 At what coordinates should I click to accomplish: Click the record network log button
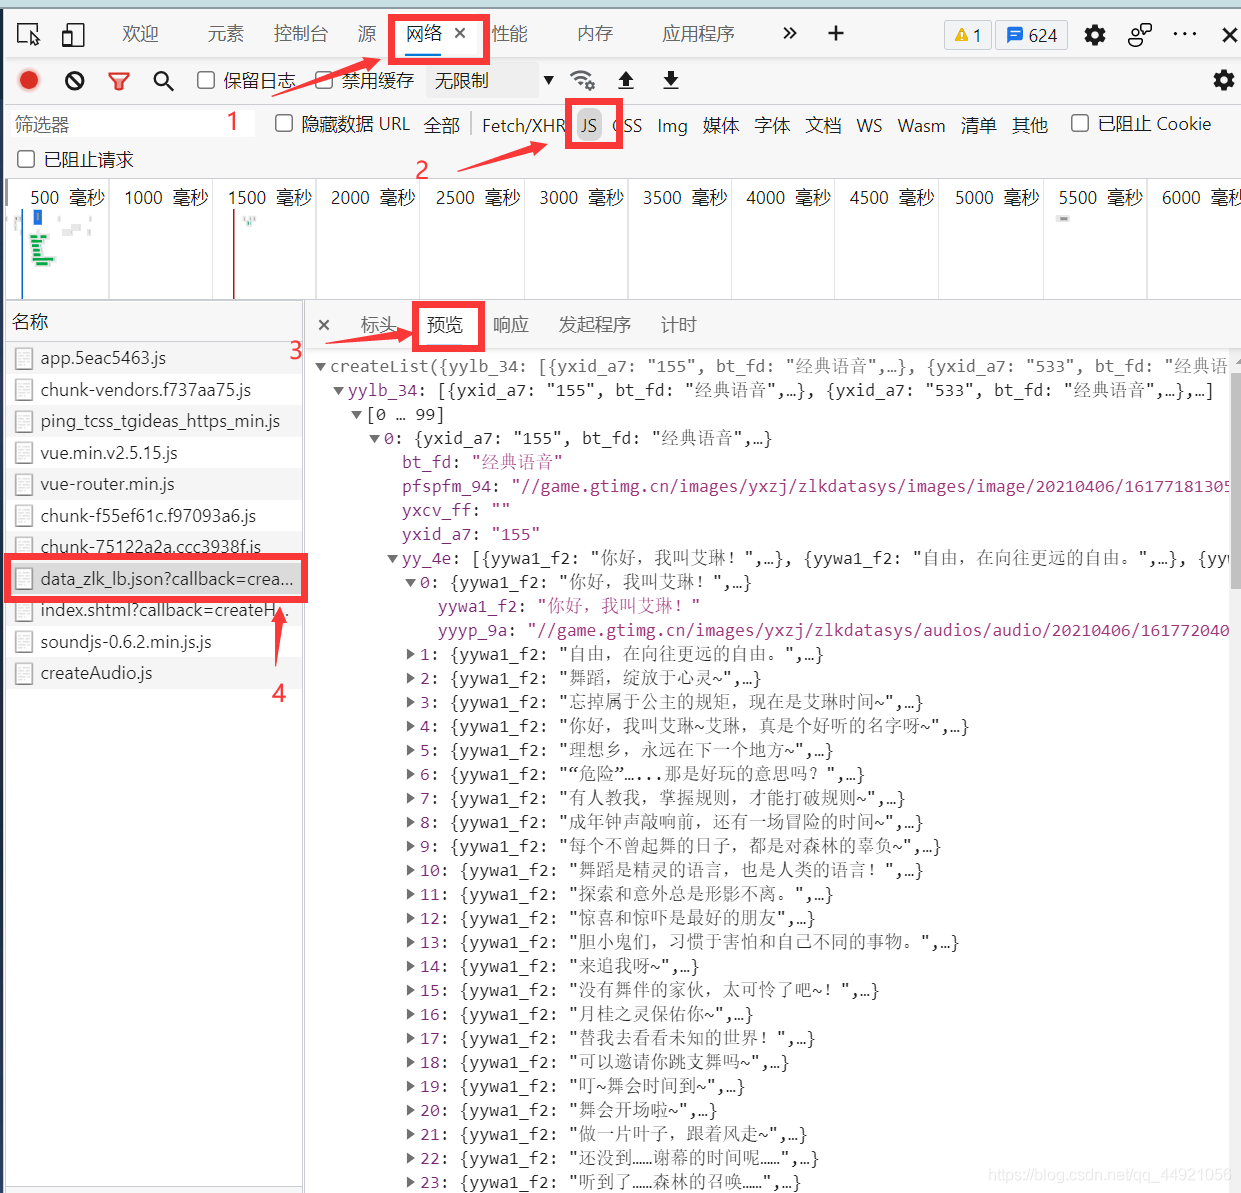pyautogui.click(x=29, y=80)
